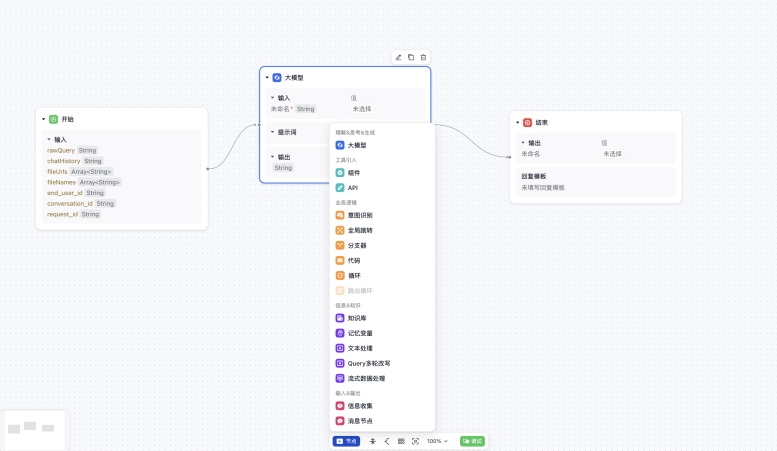Select 意图识别 from the node menu
Screen dimensions: 777x451
pos(361,215)
